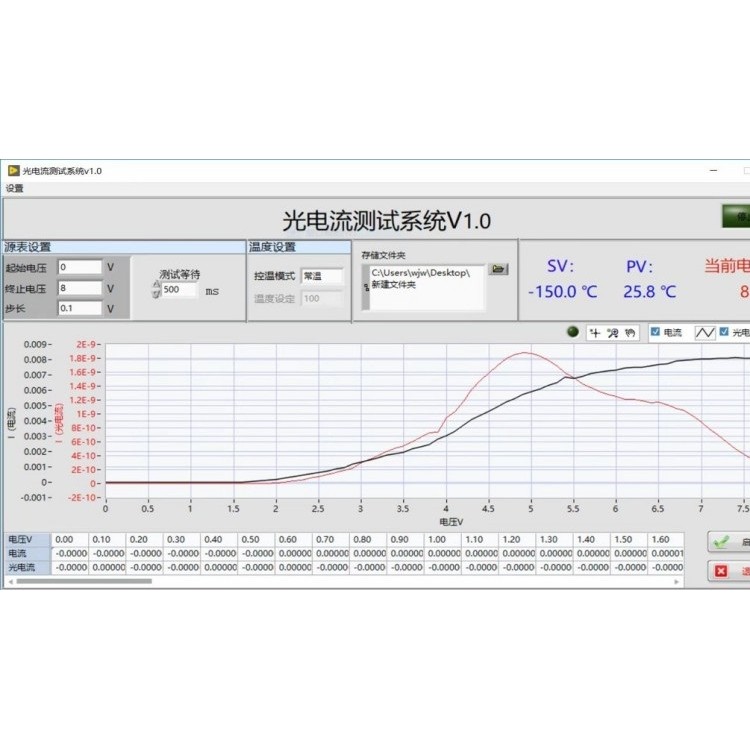Click the scroll-right arrow of data table
This screenshot has width=750, height=750.
pyautogui.click(x=679, y=580)
